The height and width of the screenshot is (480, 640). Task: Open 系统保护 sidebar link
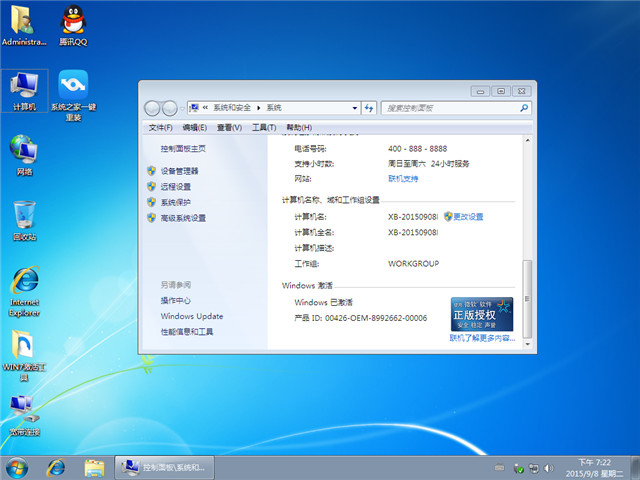(176, 202)
